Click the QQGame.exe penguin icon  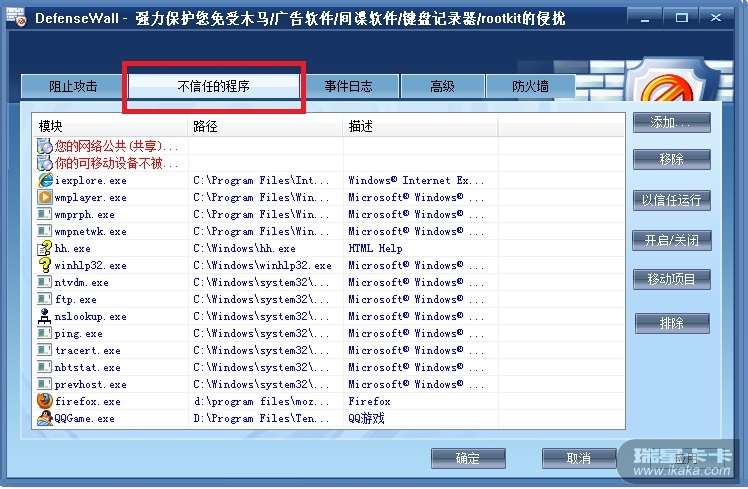pos(45,418)
